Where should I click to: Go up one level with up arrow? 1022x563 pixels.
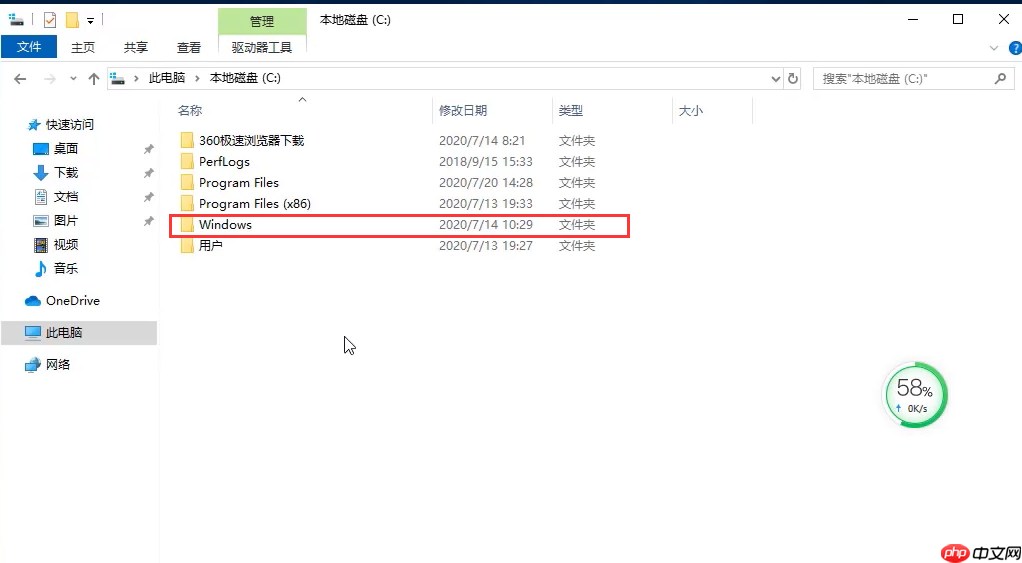click(x=94, y=79)
